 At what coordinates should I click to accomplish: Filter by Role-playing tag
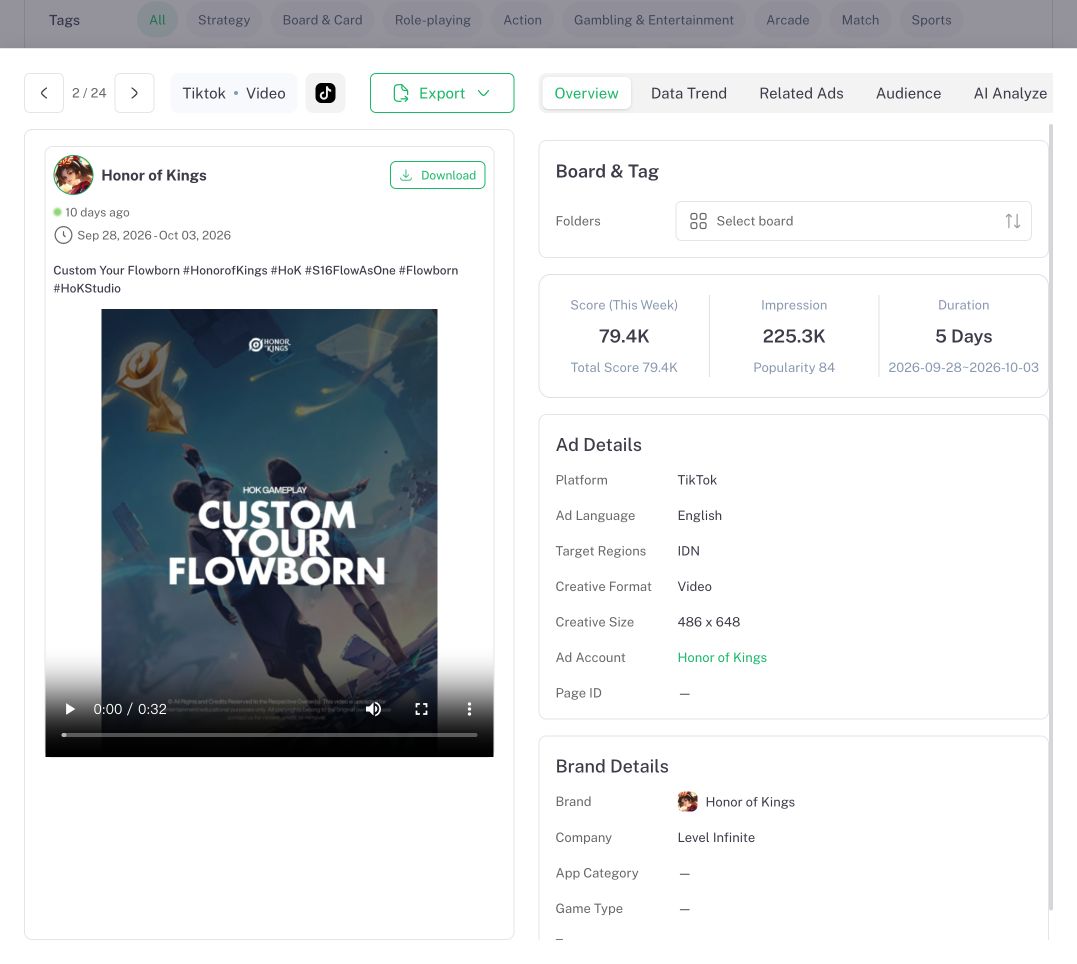click(433, 20)
